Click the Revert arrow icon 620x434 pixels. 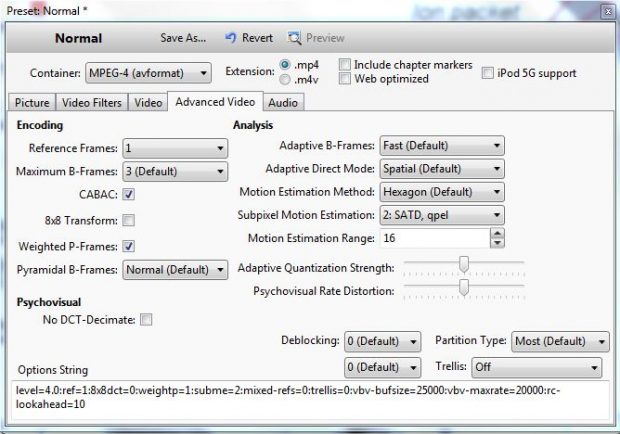pos(231,38)
